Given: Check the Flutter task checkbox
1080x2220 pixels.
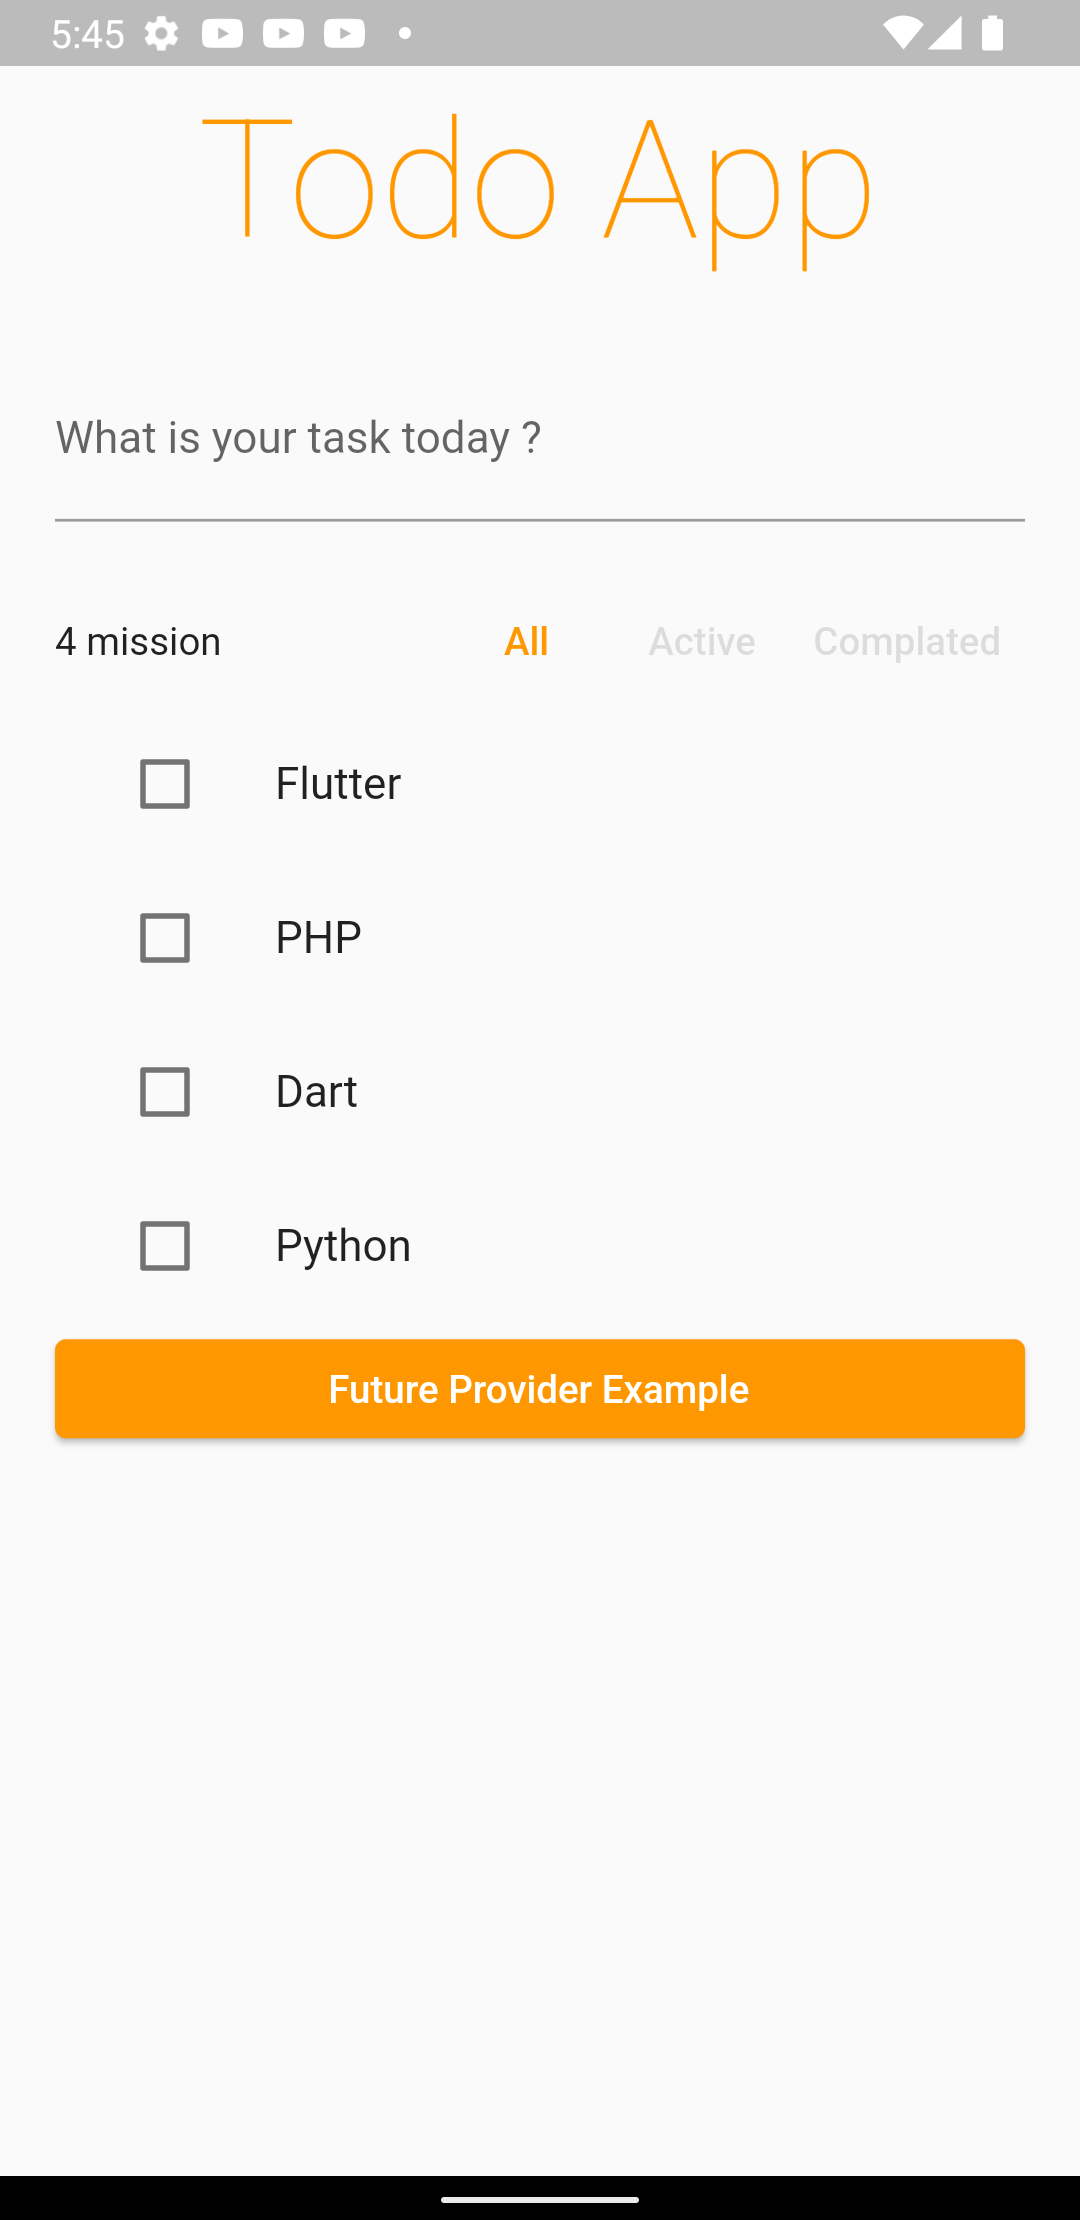Looking at the screenshot, I should point(164,784).
